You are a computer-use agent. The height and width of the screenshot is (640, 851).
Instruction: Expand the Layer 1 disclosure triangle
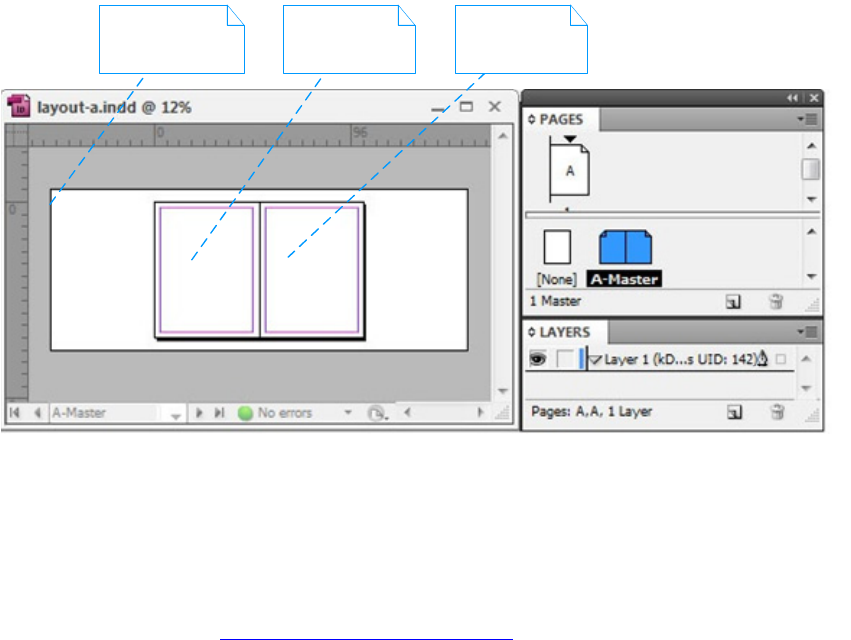pos(595,359)
